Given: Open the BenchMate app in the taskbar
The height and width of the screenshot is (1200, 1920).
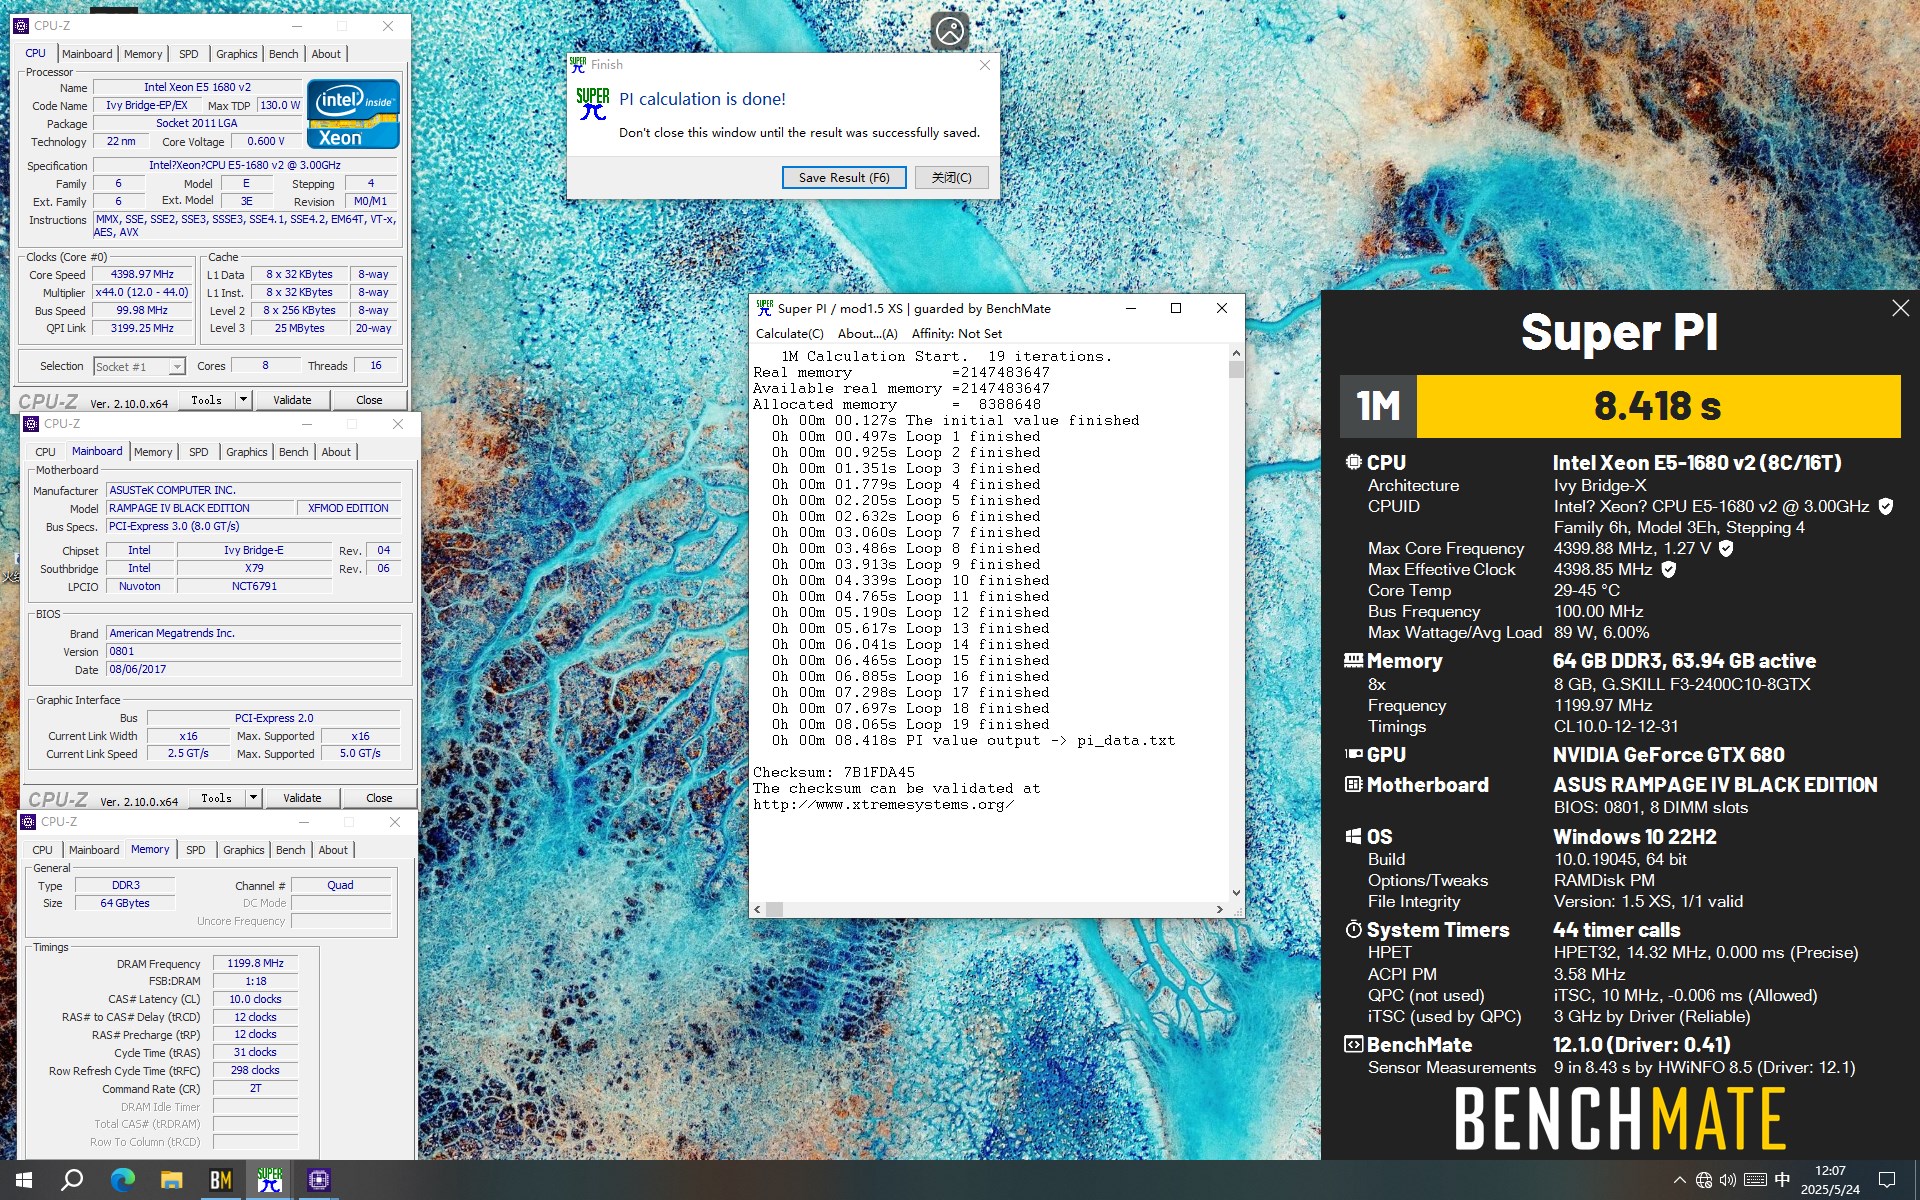Looking at the screenshot, I should (221, 1180).
